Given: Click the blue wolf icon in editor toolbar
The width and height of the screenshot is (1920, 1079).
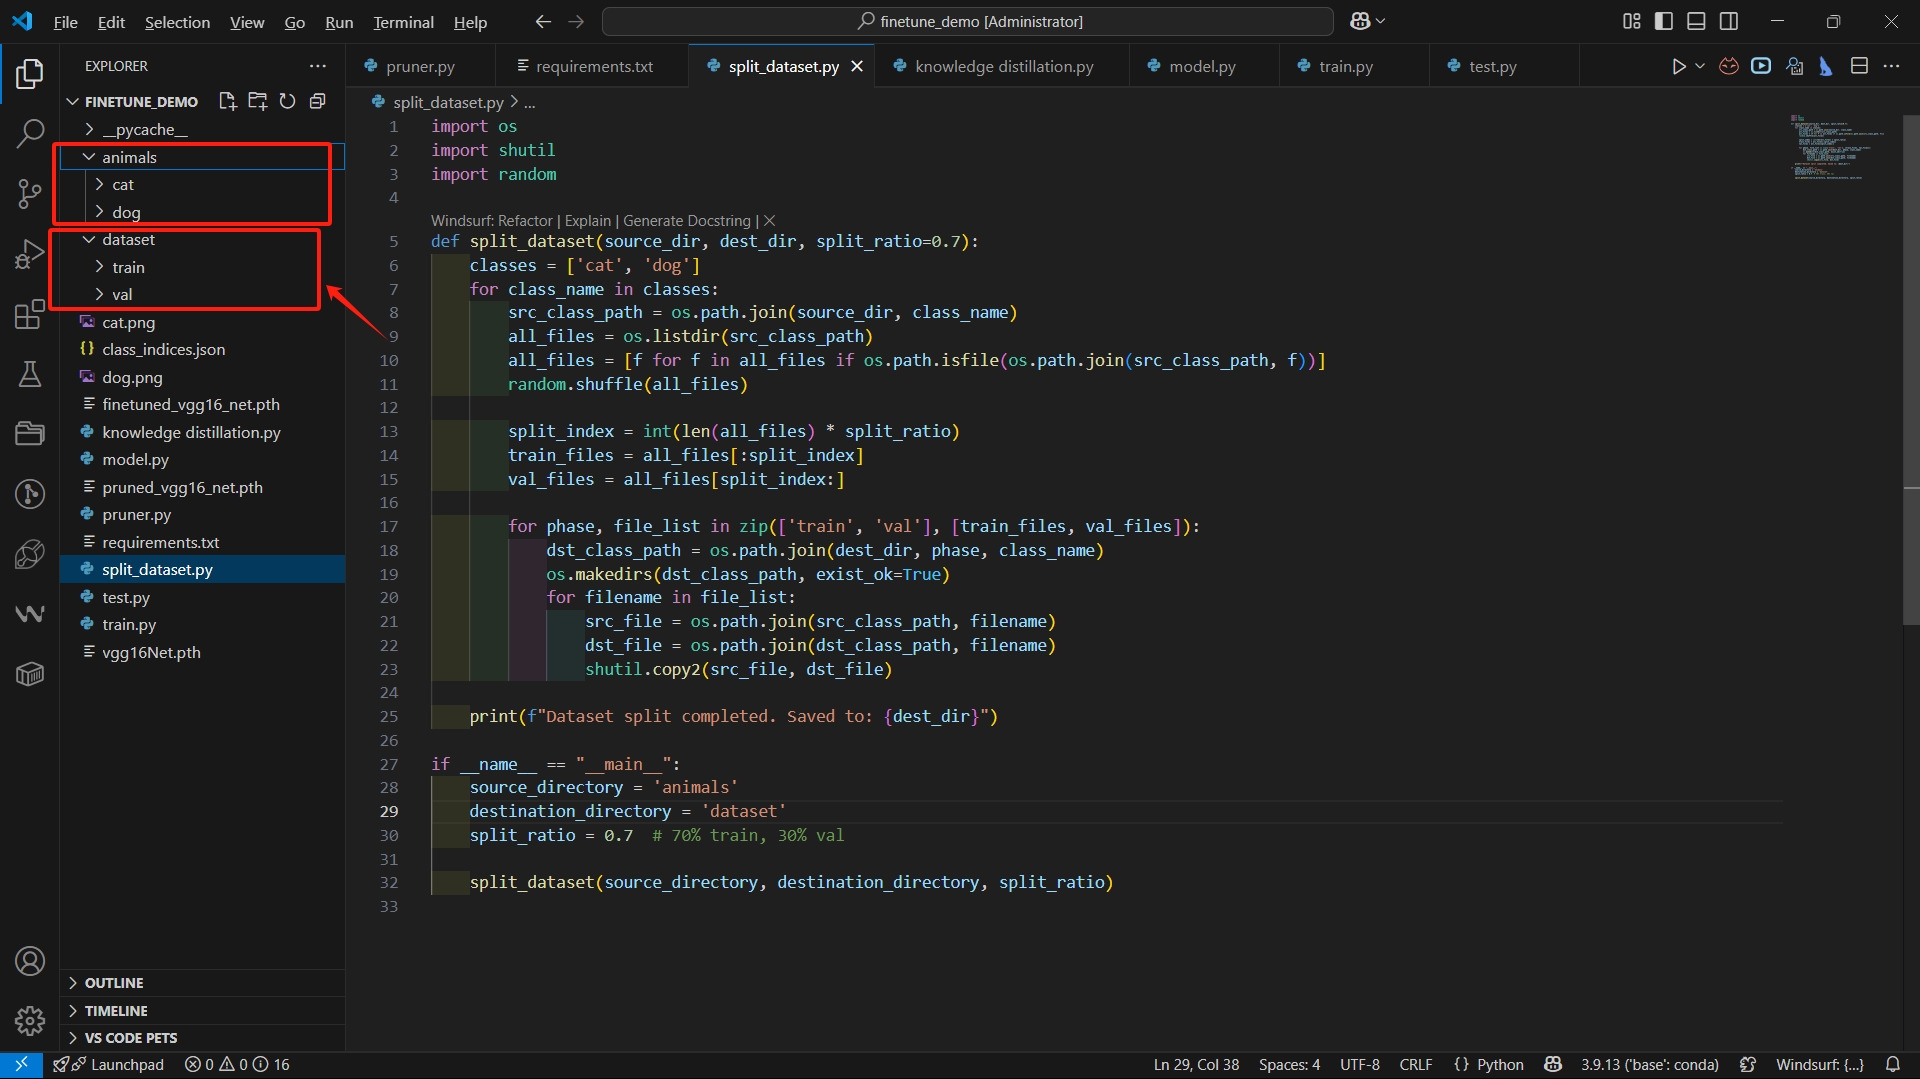Looking at the screenshot, I should coord(1826,66).
